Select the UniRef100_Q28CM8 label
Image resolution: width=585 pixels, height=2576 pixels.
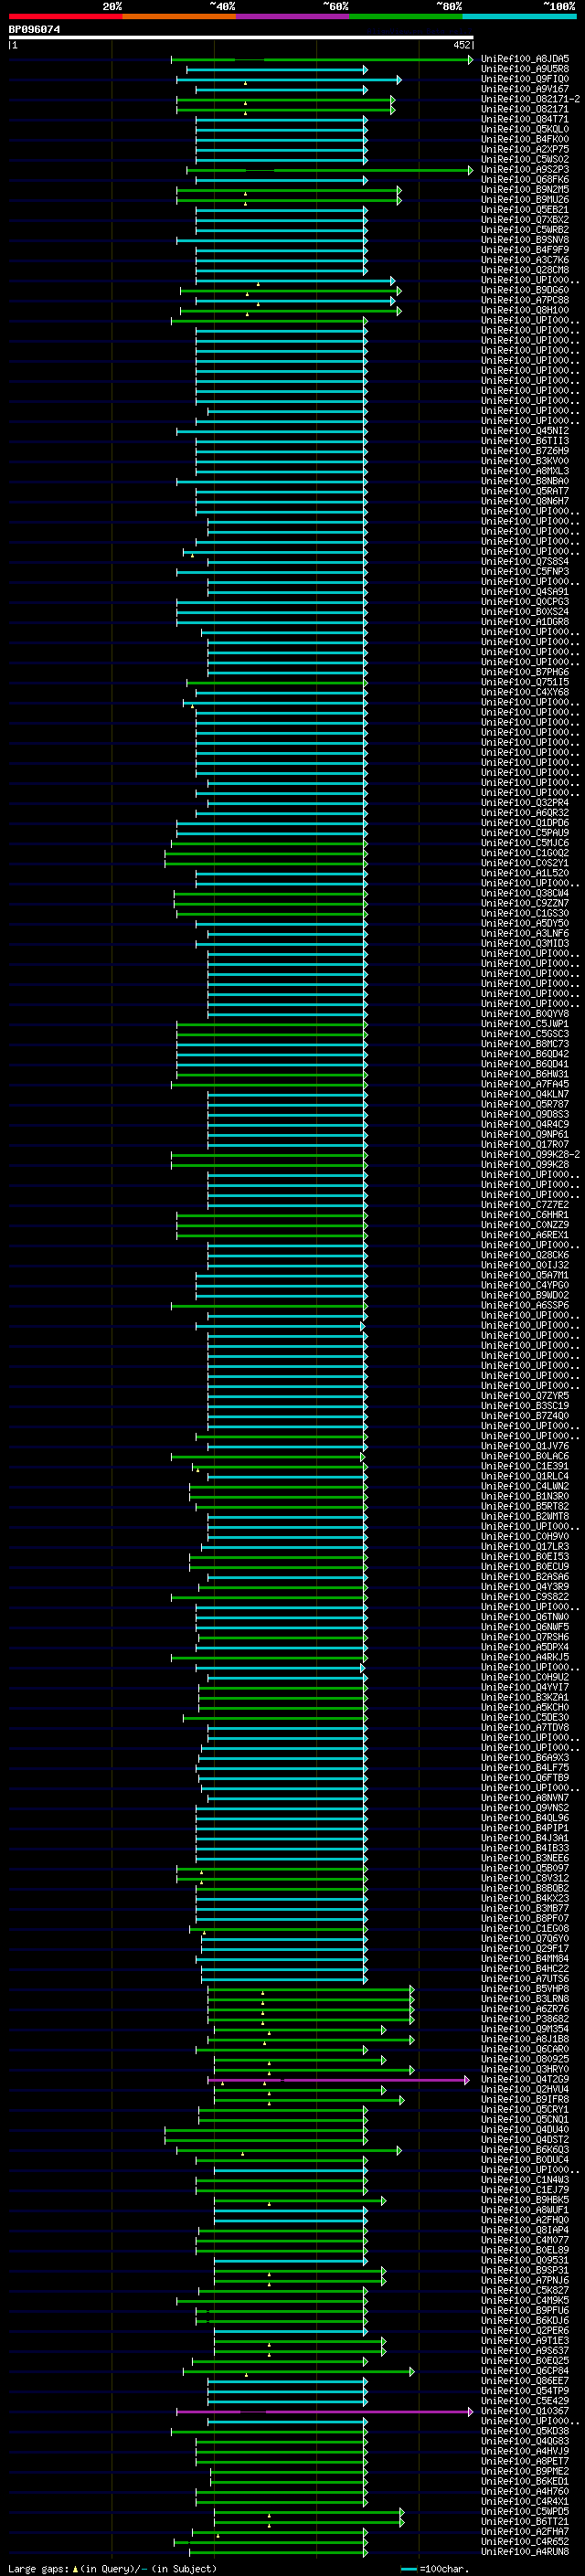tap(525, 270)
